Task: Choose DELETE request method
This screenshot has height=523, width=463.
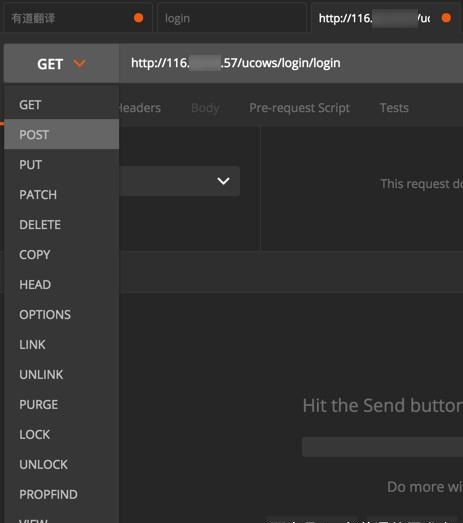Action: point(61,224)
